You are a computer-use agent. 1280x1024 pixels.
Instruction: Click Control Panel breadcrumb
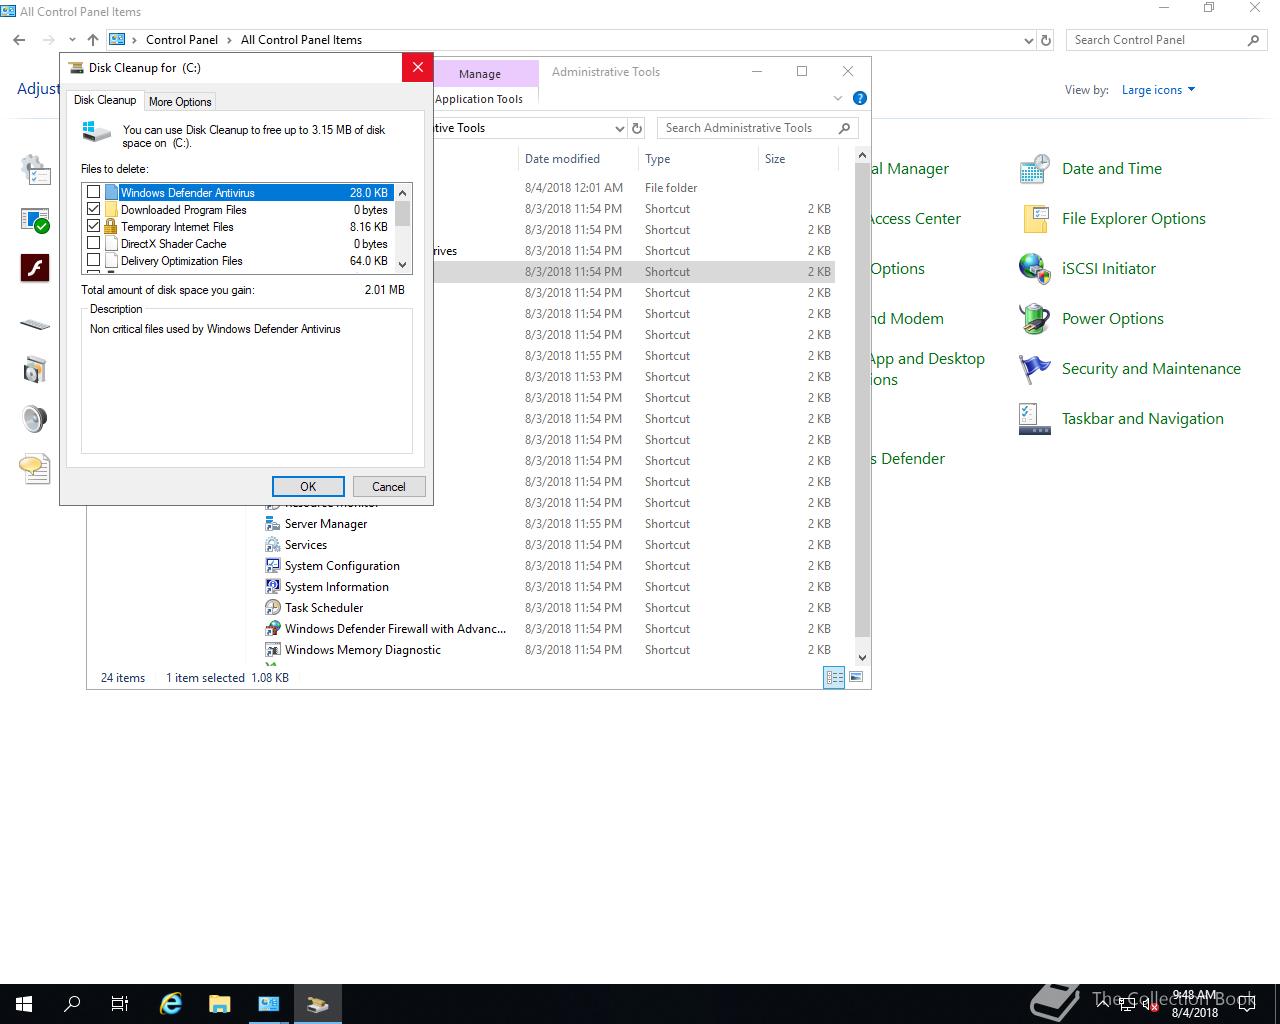pos(182,40)
